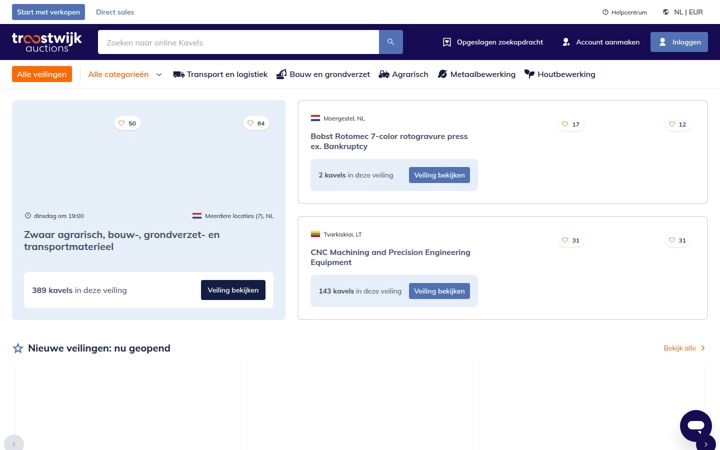720x450 pixels.
Task: Open the Helpcentrum link
Action: click(624, 12)
